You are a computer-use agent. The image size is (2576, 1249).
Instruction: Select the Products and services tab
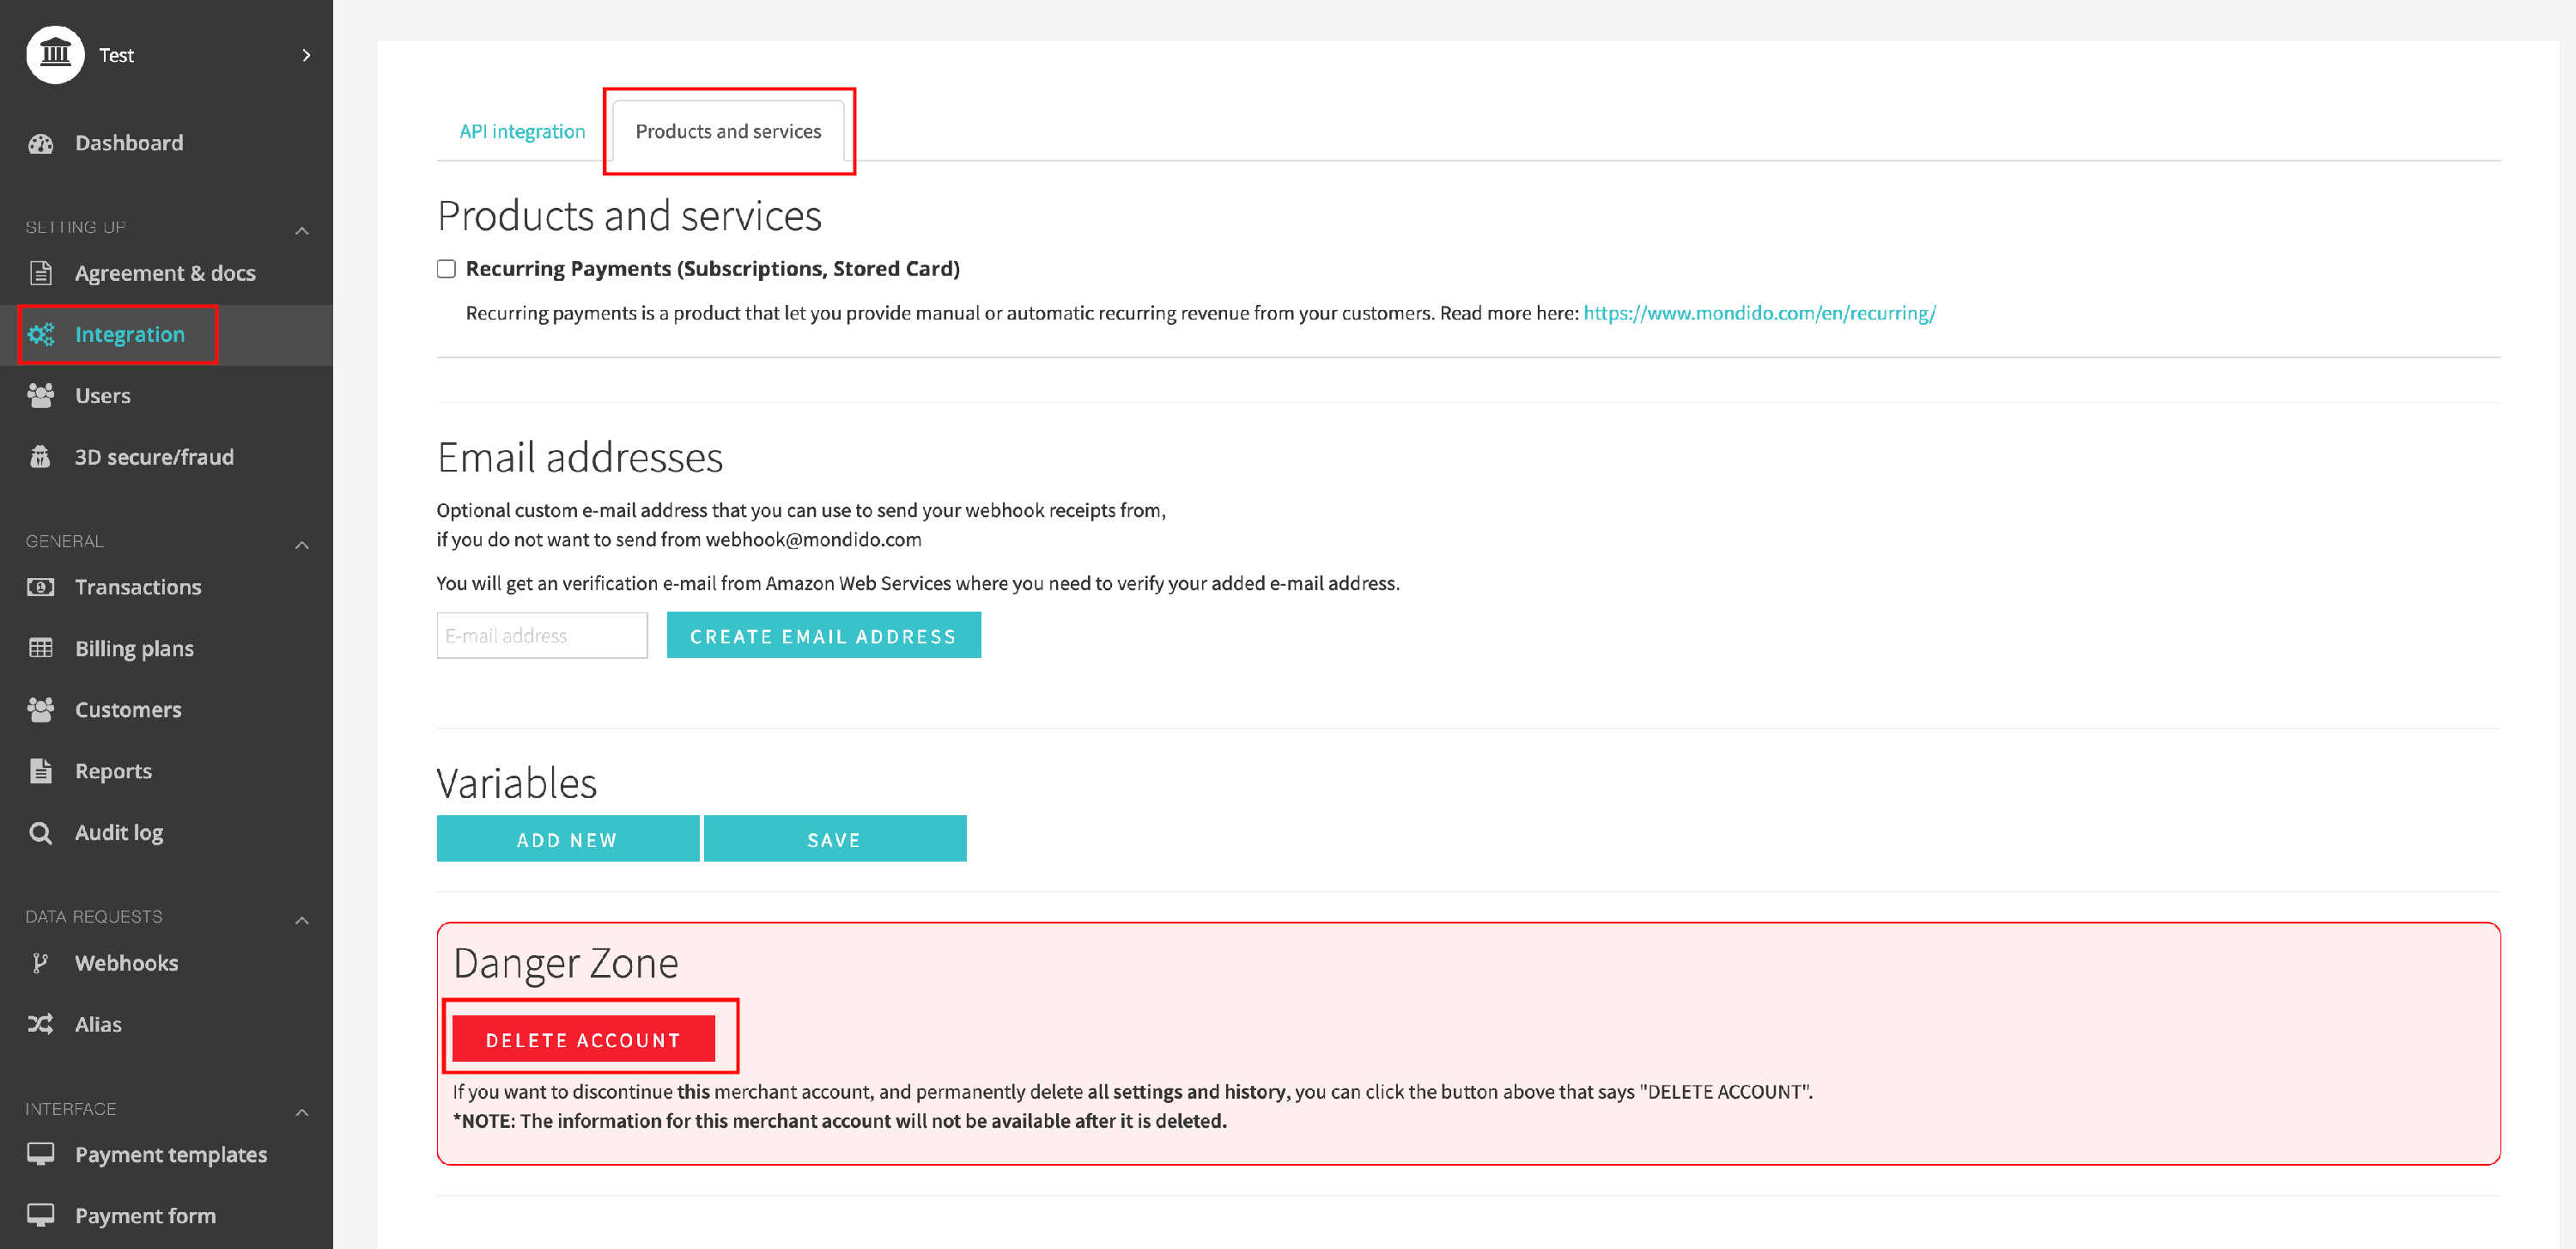[x=728, y=131]
